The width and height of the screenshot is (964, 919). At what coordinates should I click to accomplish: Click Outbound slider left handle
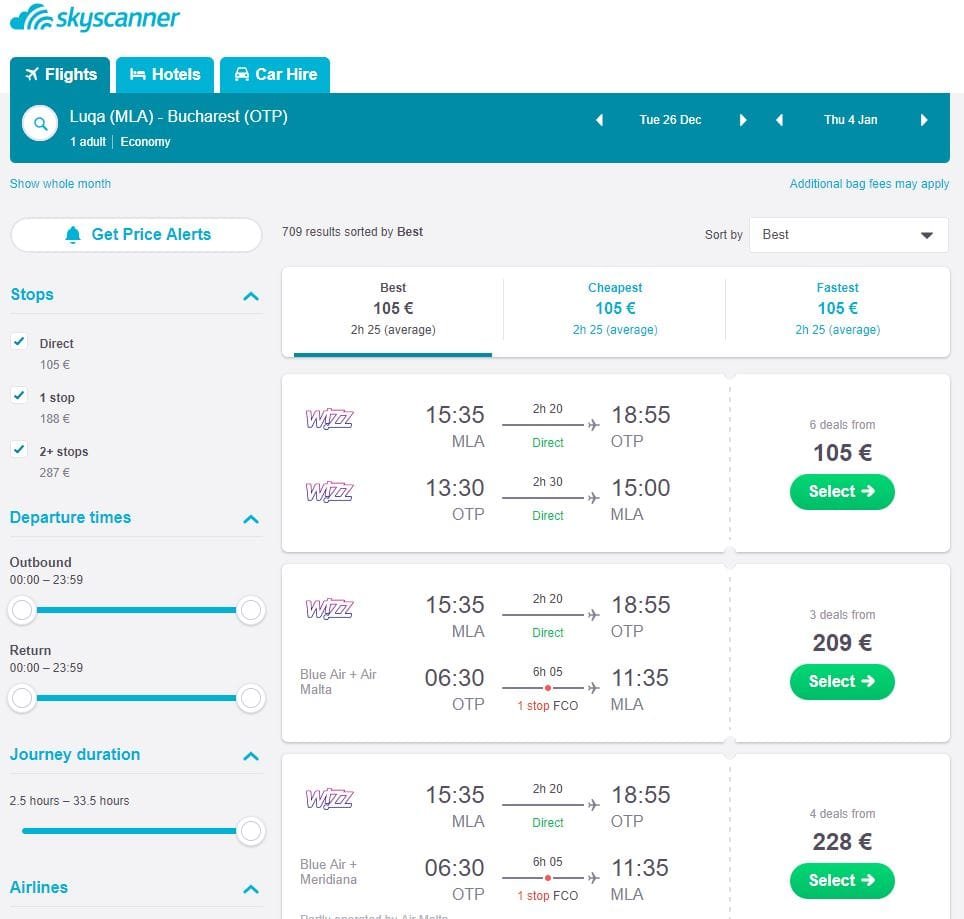point(22,610)
